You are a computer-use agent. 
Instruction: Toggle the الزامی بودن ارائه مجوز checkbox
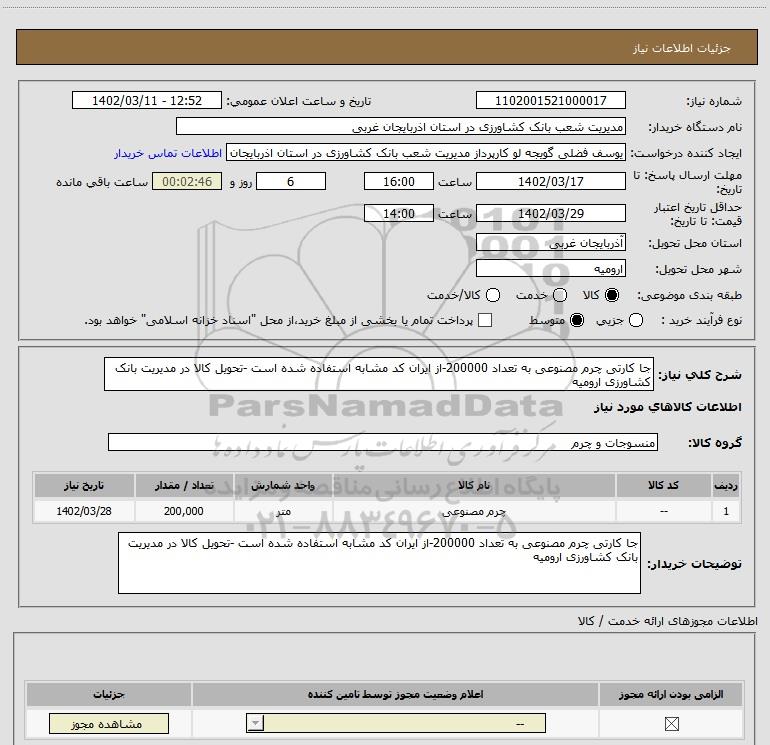(671, 723)
